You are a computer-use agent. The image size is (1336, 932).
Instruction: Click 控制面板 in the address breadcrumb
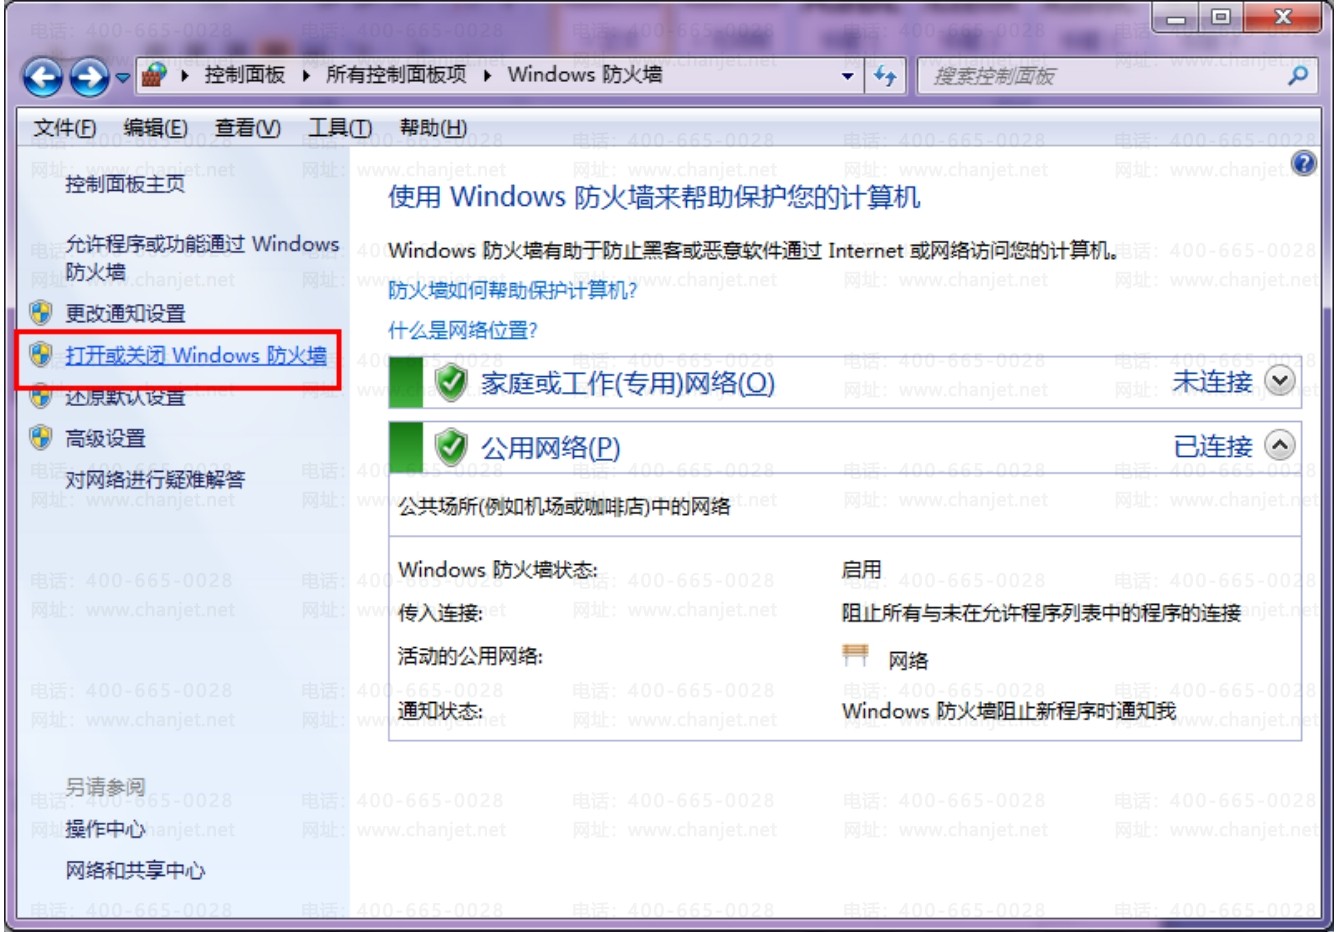point(245,75)
